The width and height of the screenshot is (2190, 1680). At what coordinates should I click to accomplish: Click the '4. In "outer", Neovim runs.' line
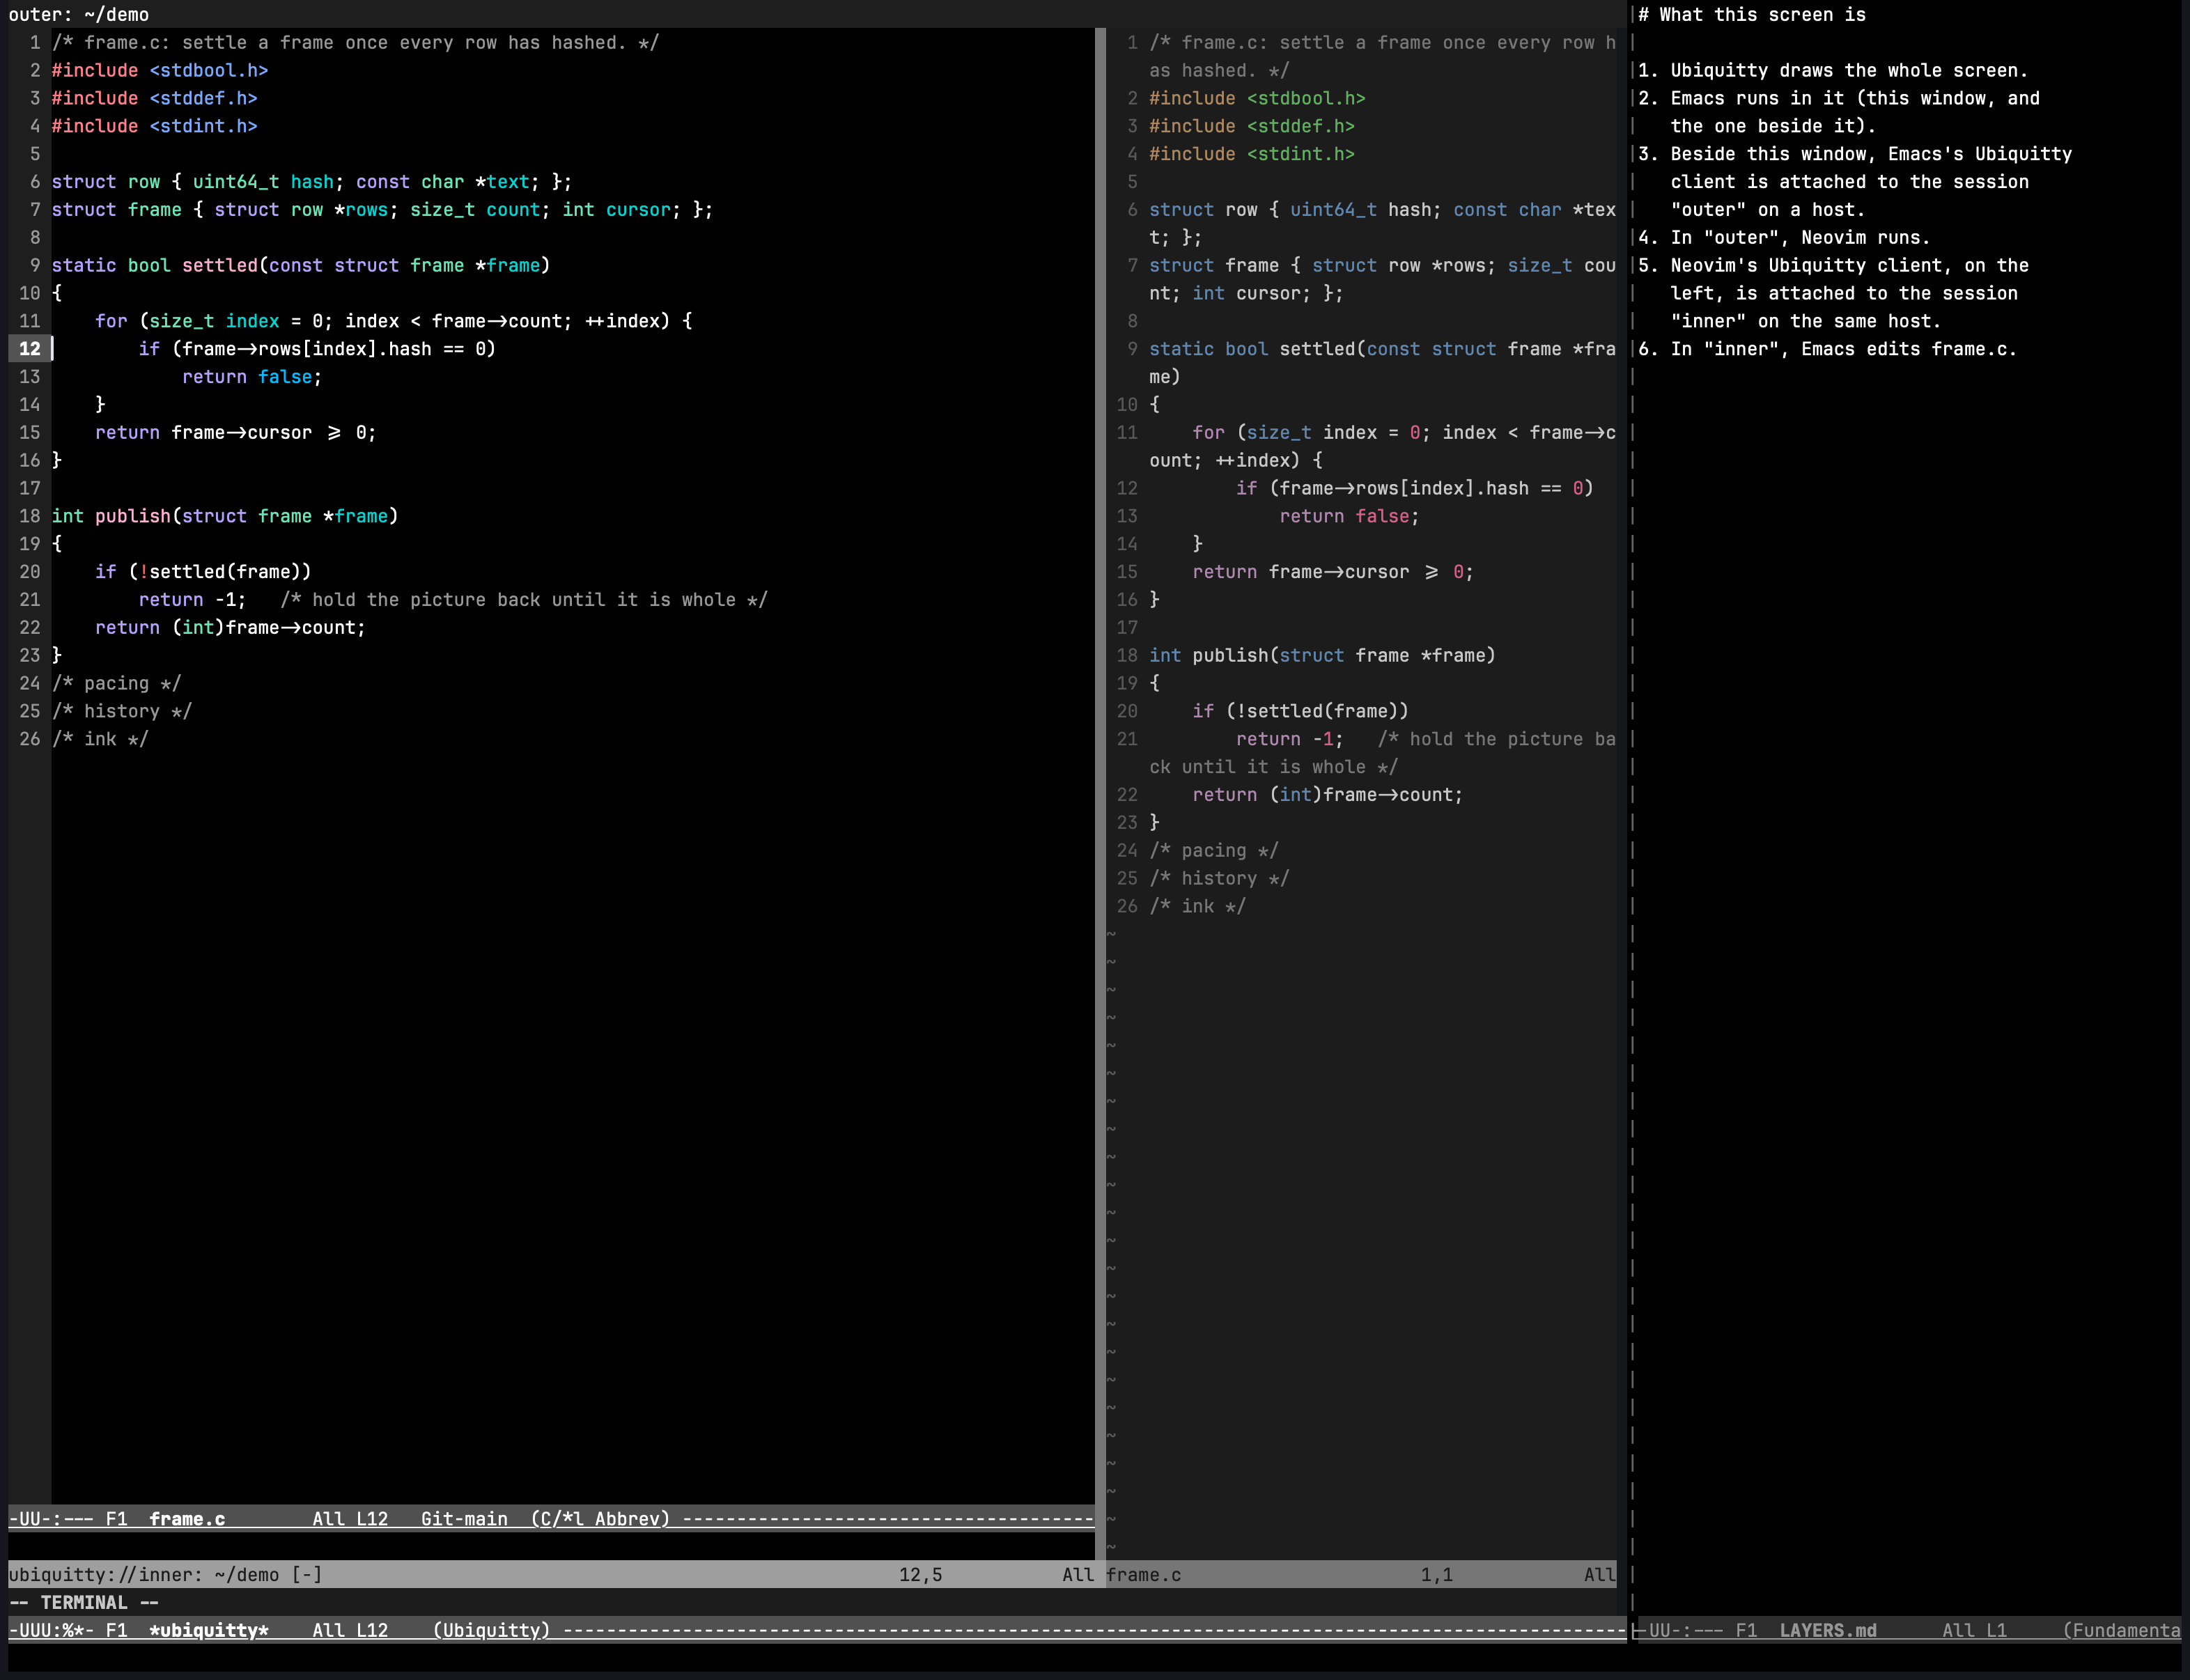[1784, 237]
